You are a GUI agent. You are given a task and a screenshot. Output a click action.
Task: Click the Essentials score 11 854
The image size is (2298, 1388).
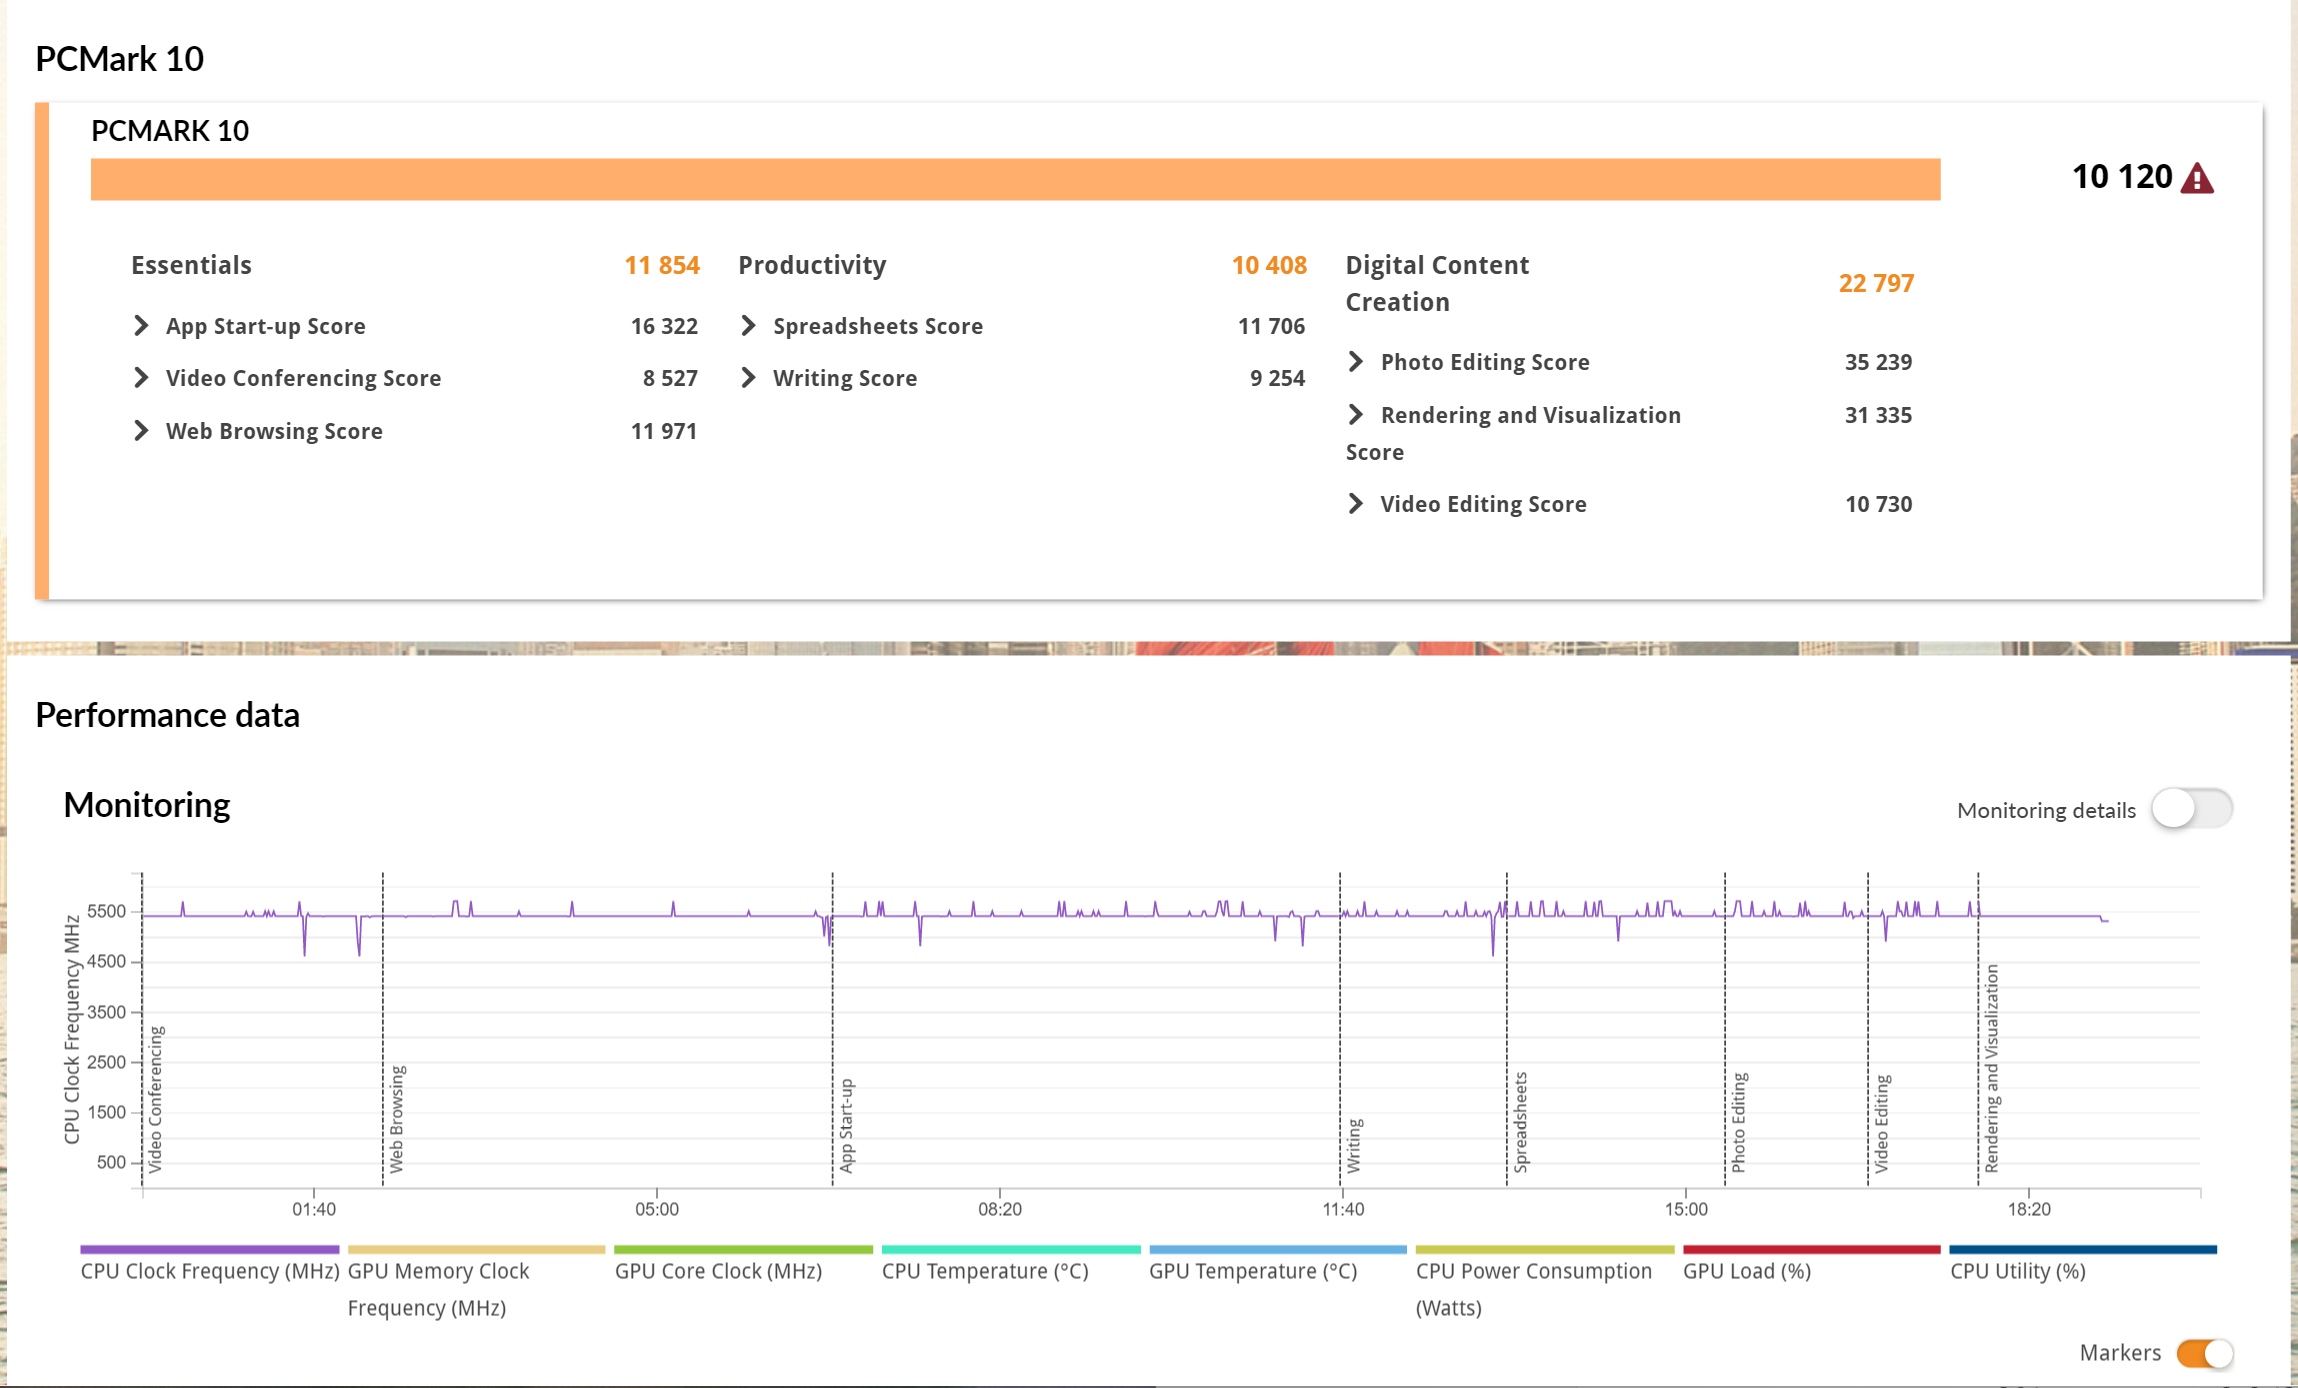(662, 265)
